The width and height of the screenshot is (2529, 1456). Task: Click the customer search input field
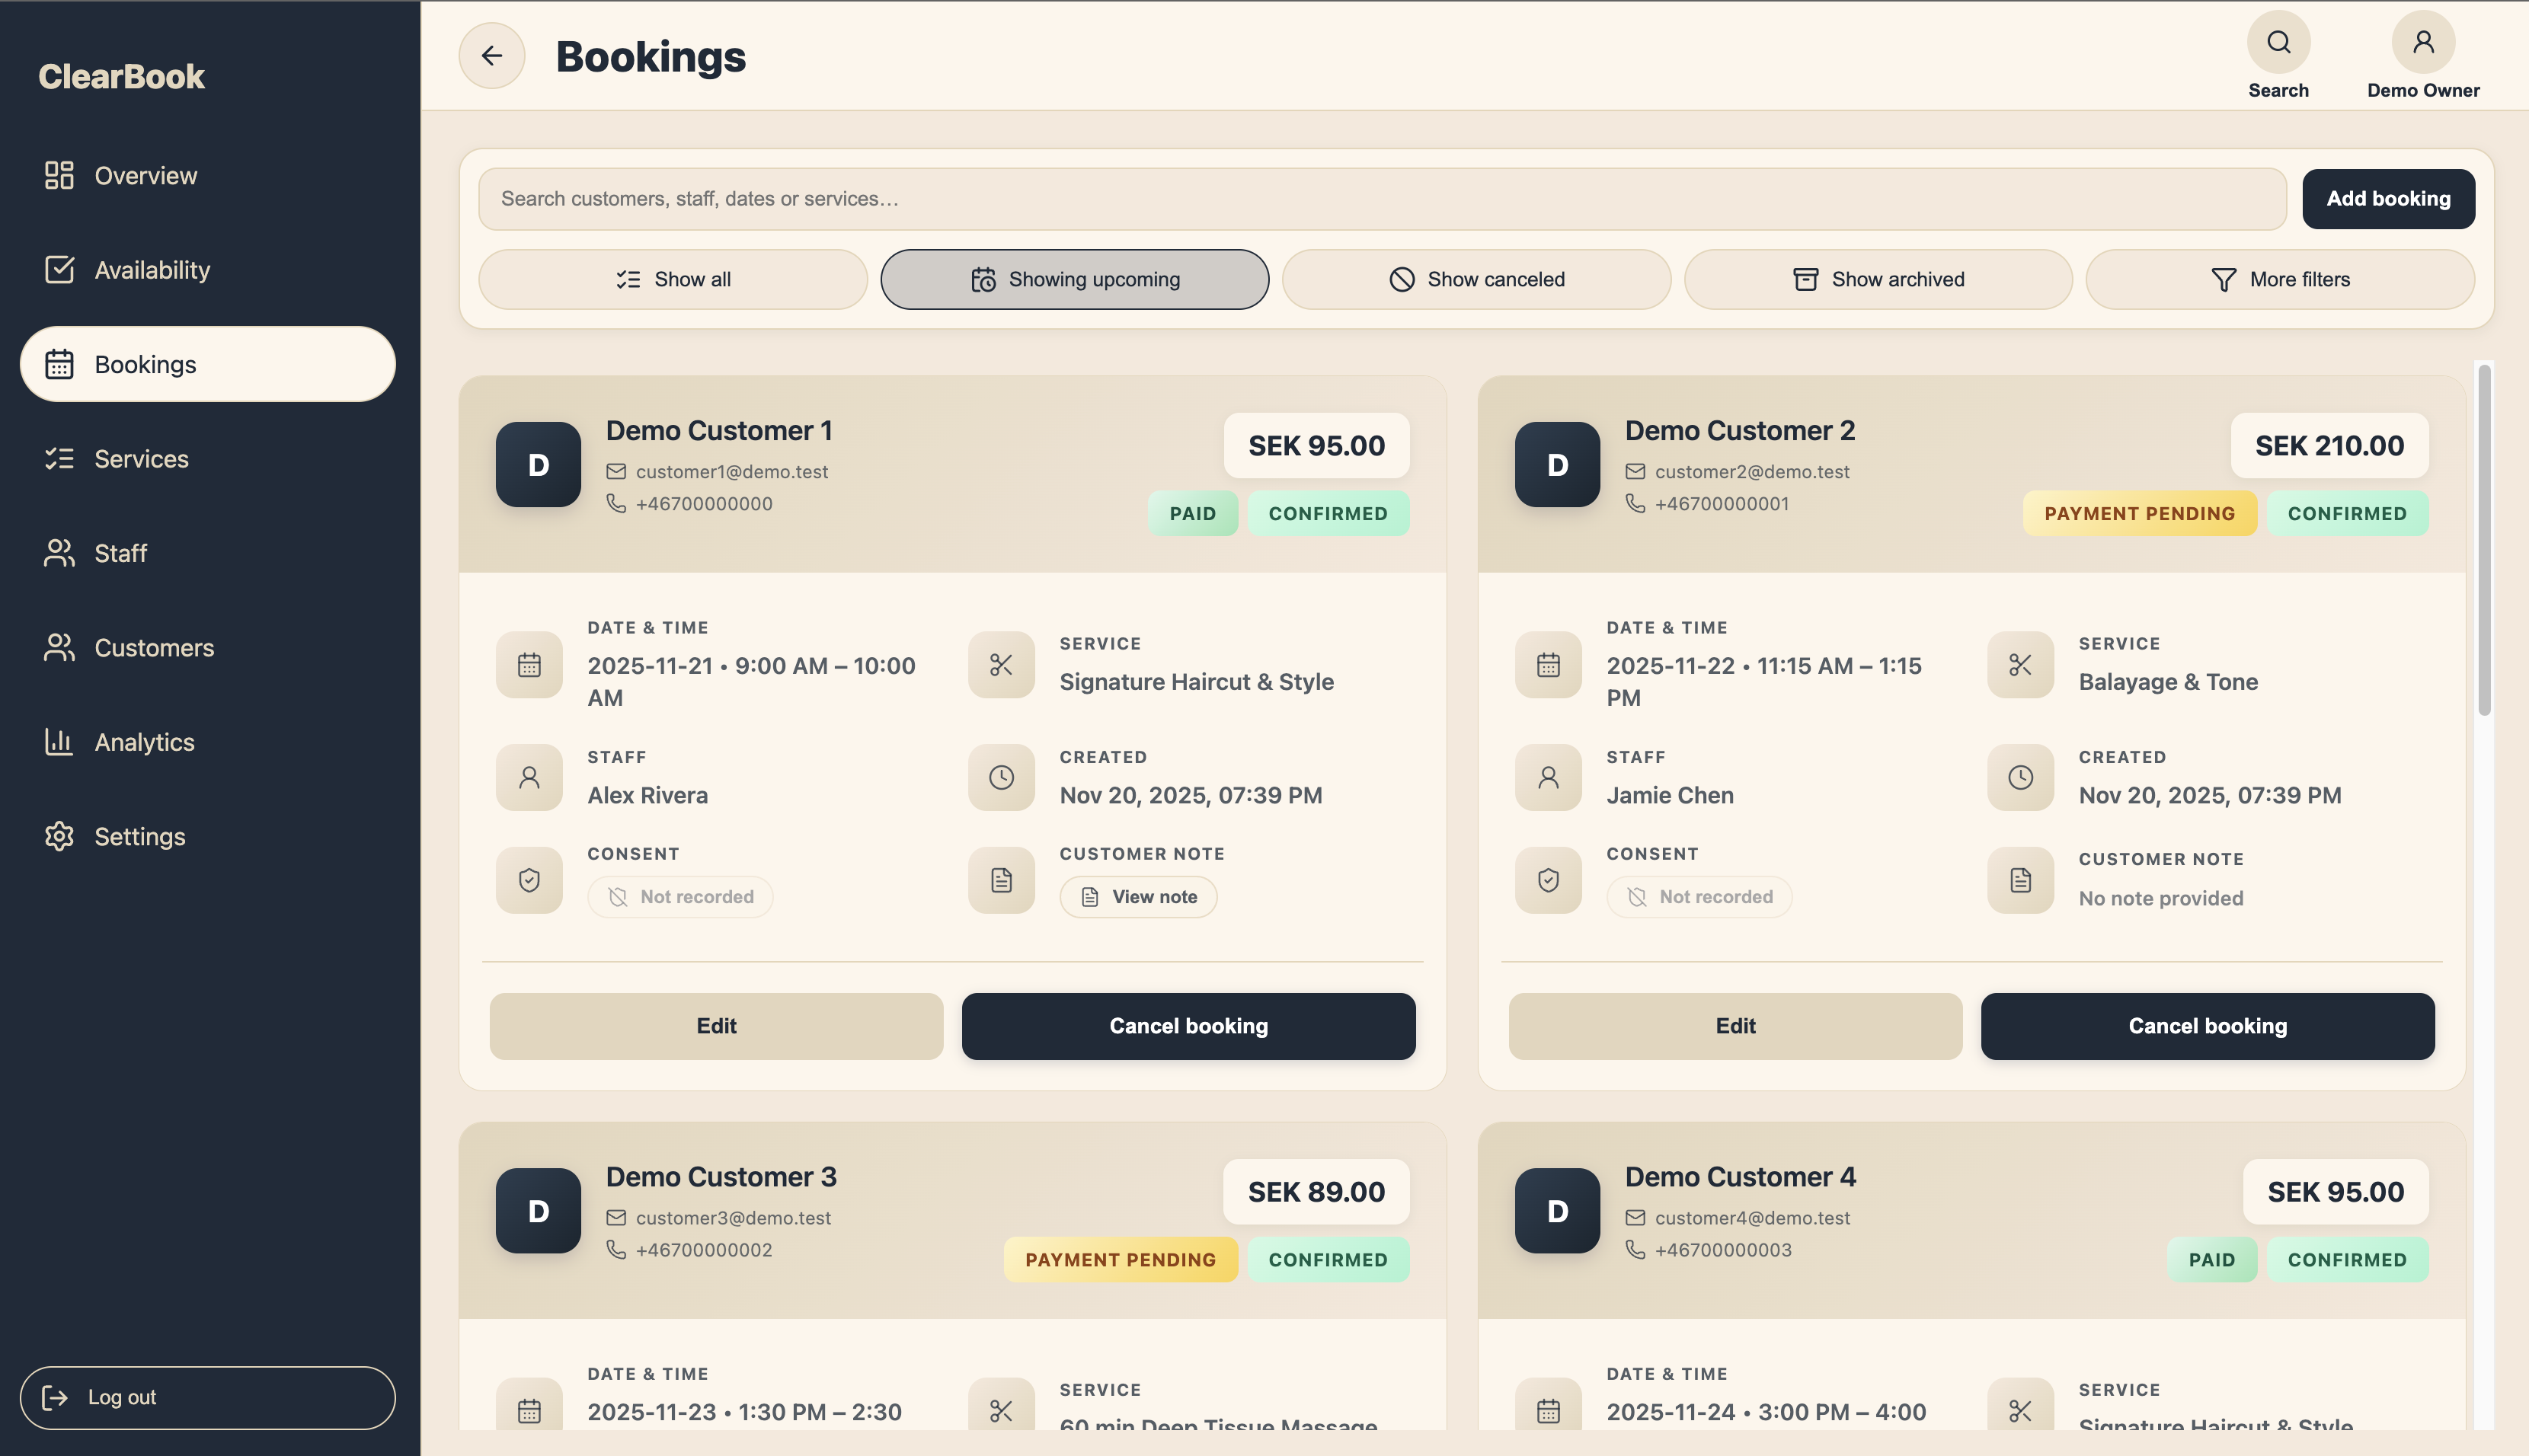[1381, 198]
